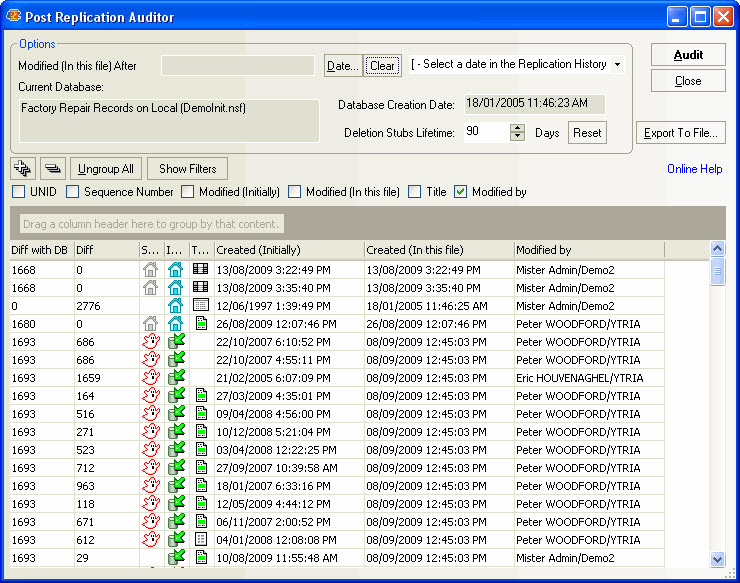Enable the UNID checkbox
This screenshot has height=583, width=740.
click(x=19, y=192)
